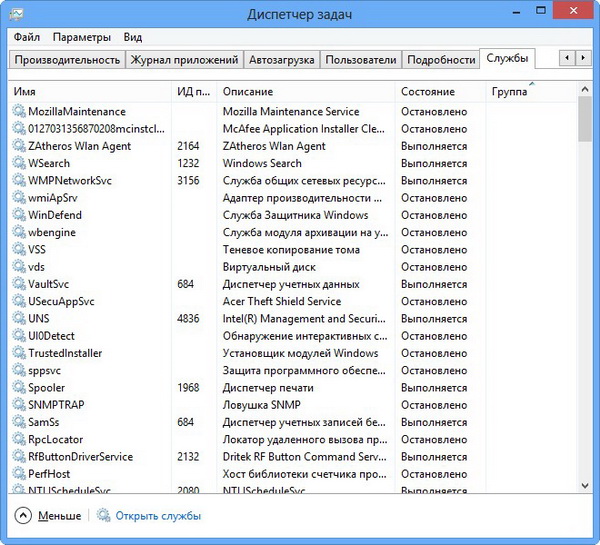Click the gear icon beside WSearch service

[x=19, y=163]
